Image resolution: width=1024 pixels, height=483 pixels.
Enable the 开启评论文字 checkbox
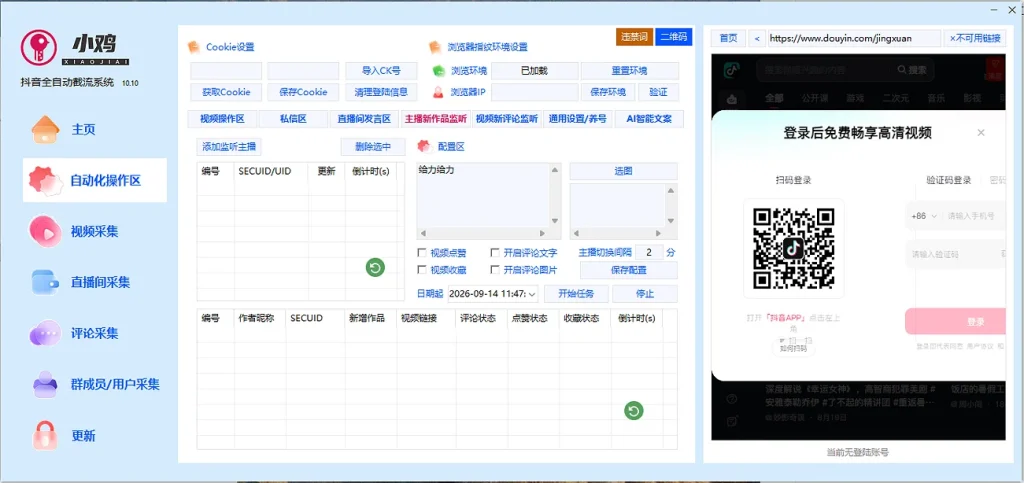click(494, 253)
